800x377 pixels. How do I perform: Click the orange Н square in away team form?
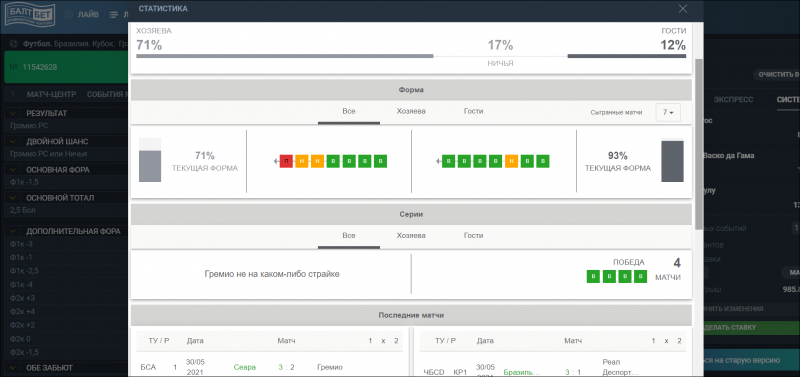(x=511, y=161)
